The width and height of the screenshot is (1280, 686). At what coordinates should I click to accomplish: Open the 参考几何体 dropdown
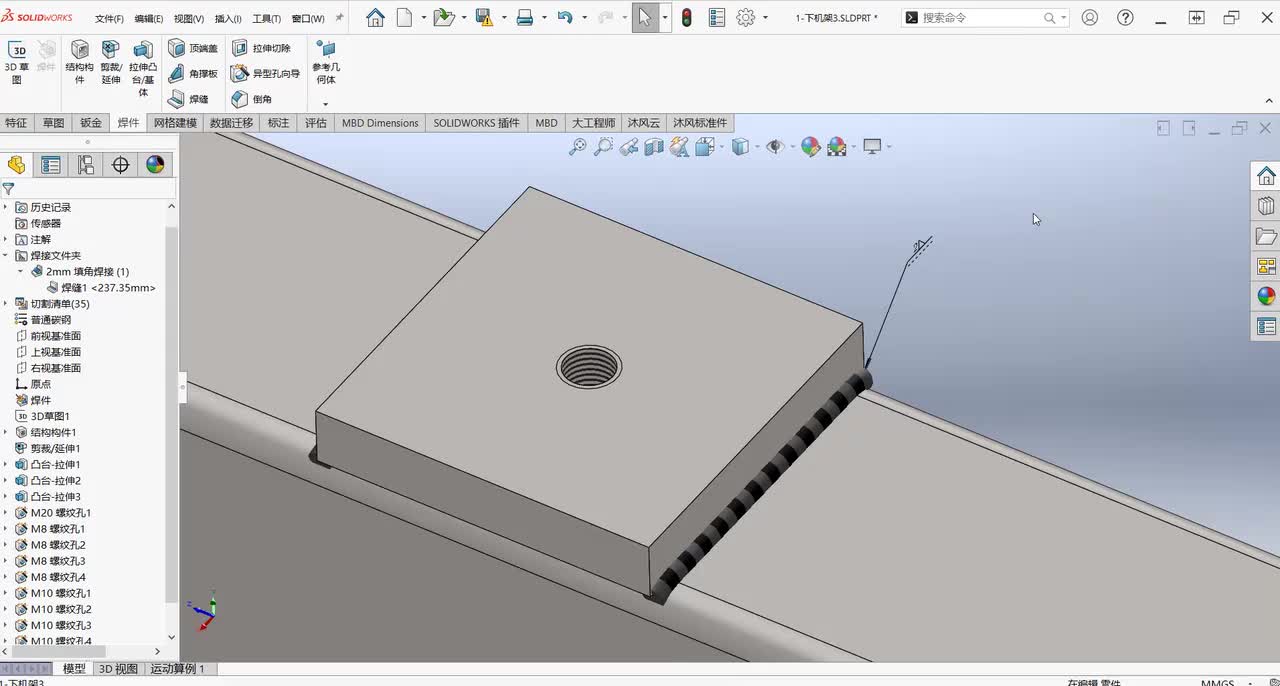pos(325,104)
